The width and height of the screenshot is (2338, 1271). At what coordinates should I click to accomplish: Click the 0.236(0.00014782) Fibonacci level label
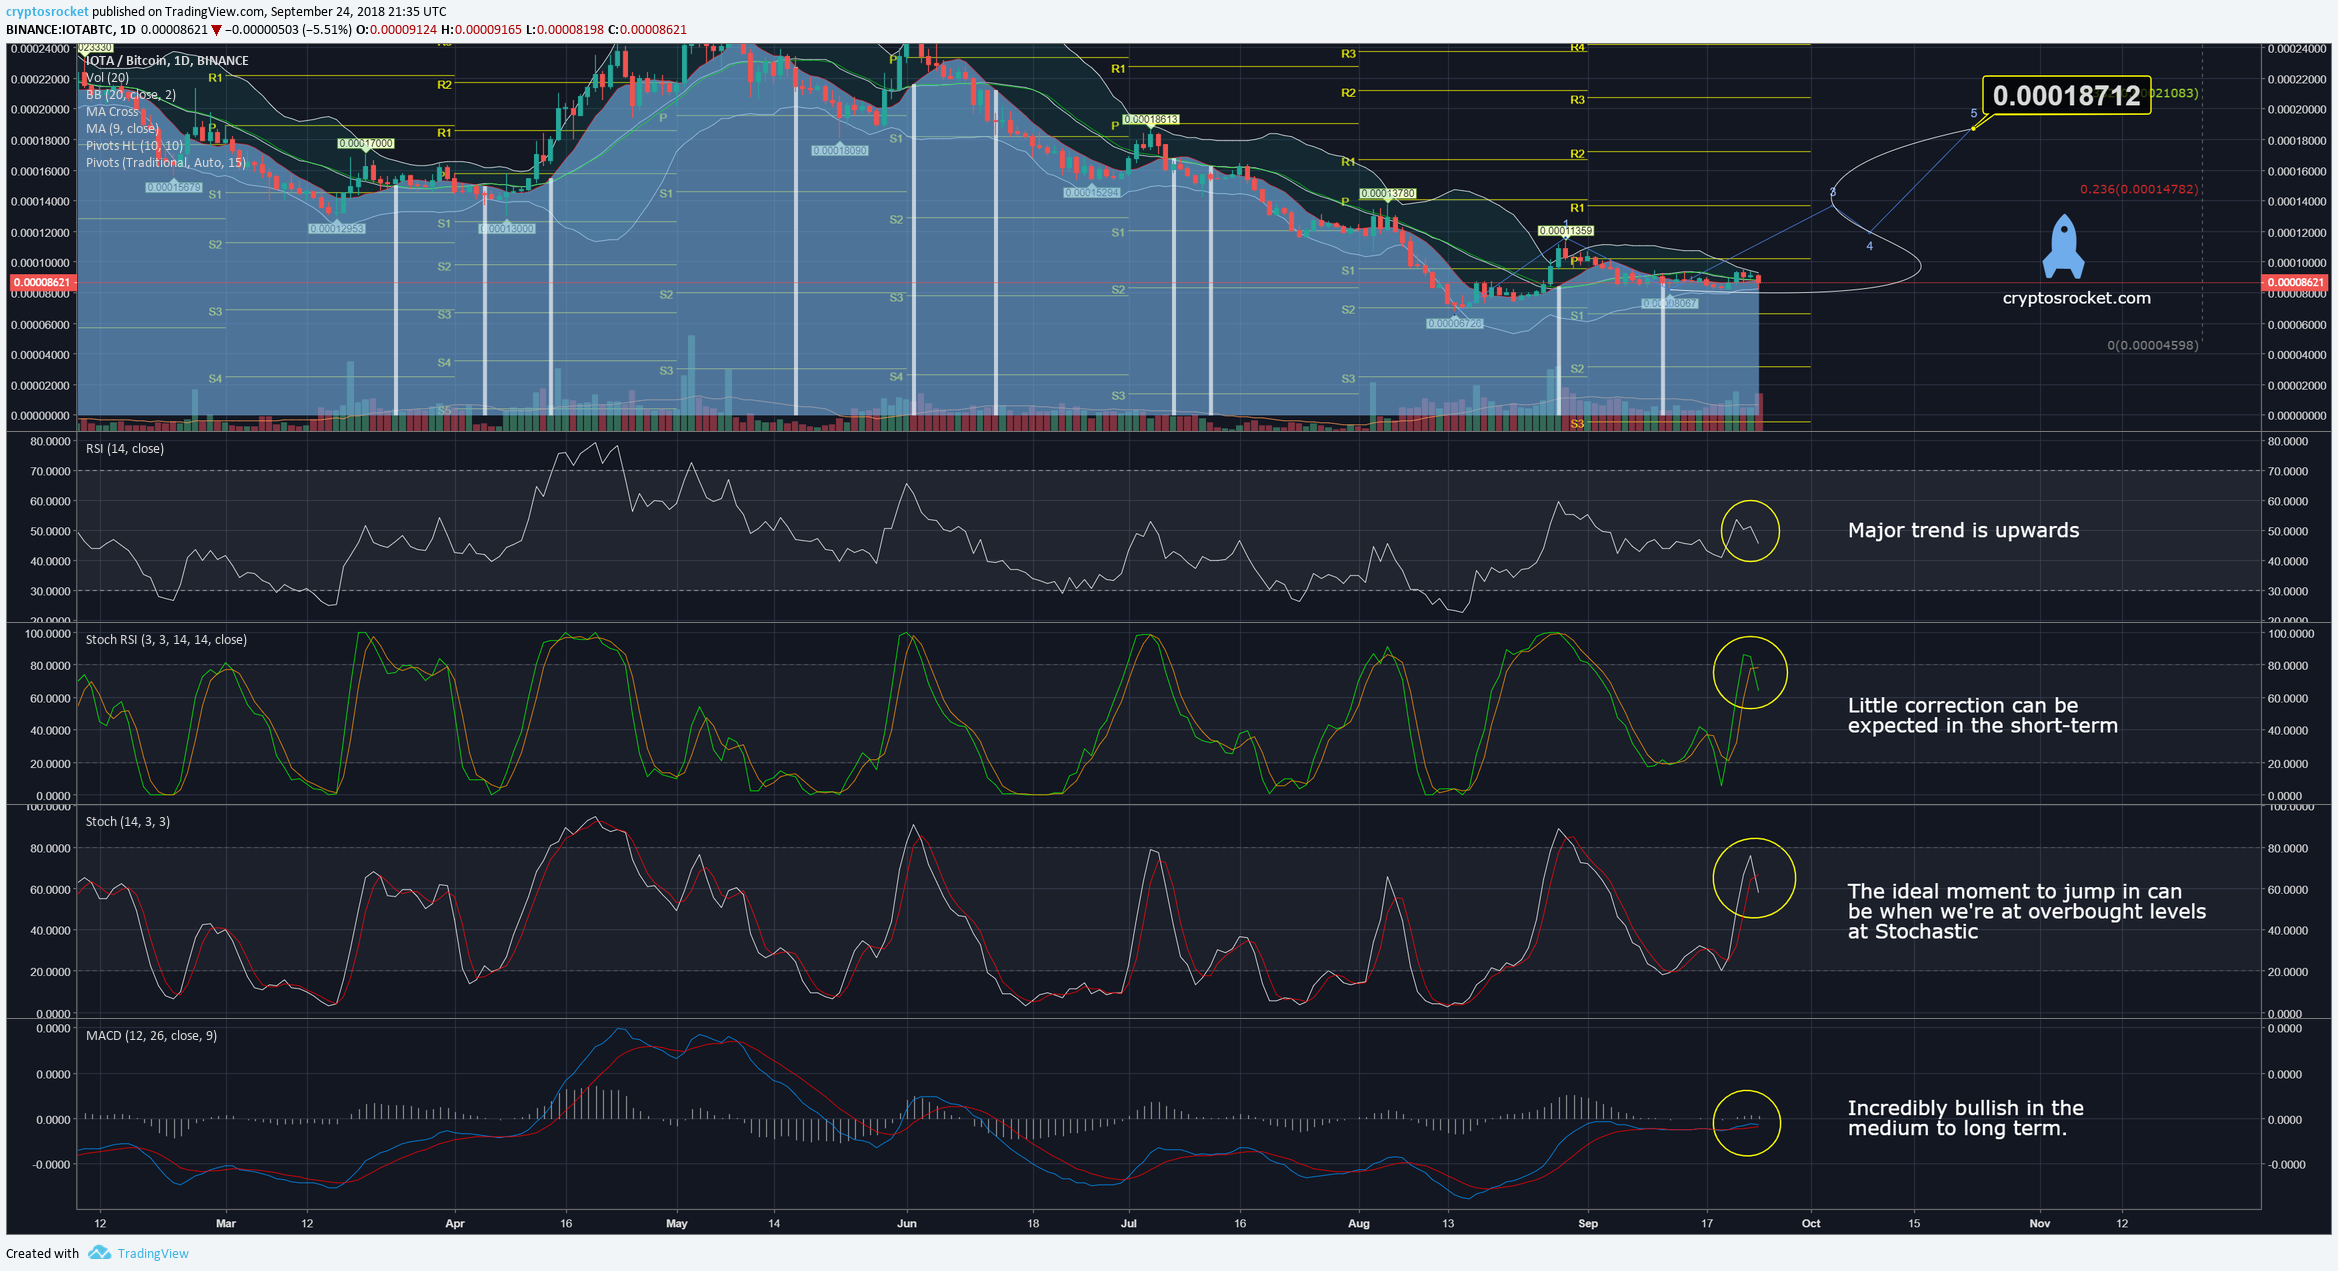click(2138, 189)
